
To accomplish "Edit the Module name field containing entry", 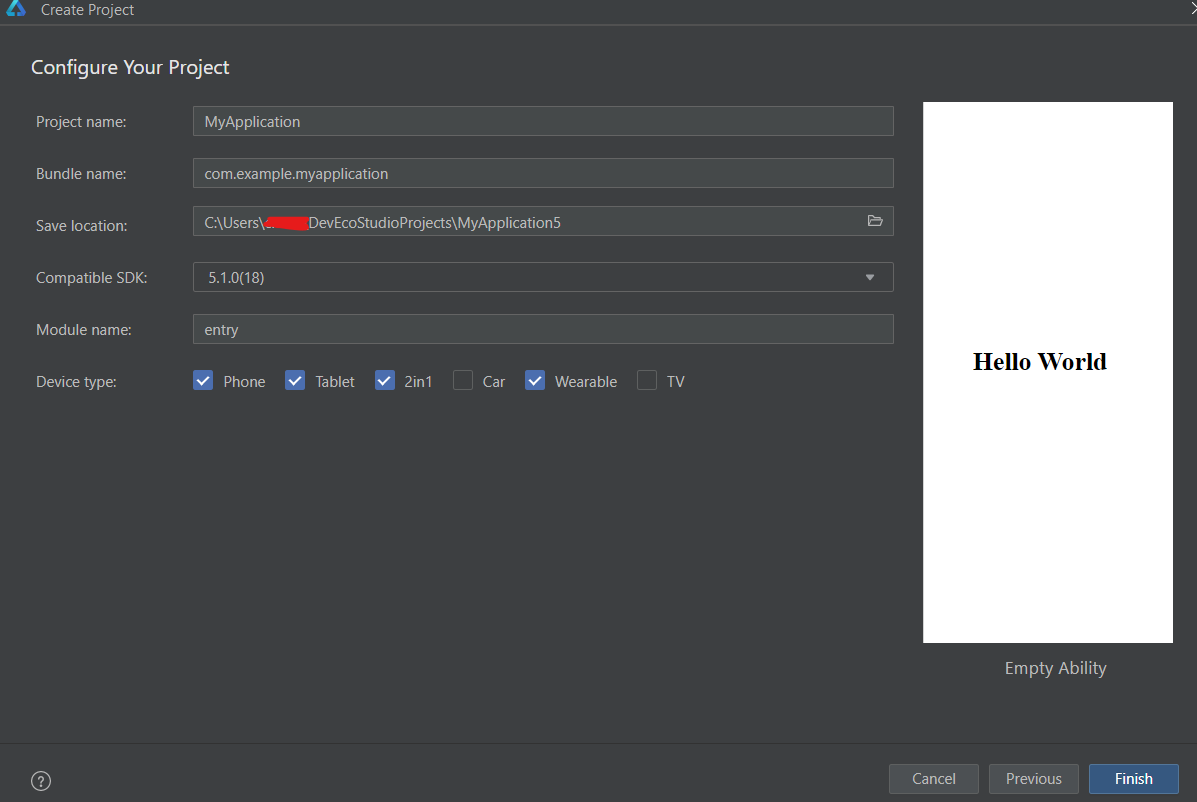I will click(x=543, y=329).
